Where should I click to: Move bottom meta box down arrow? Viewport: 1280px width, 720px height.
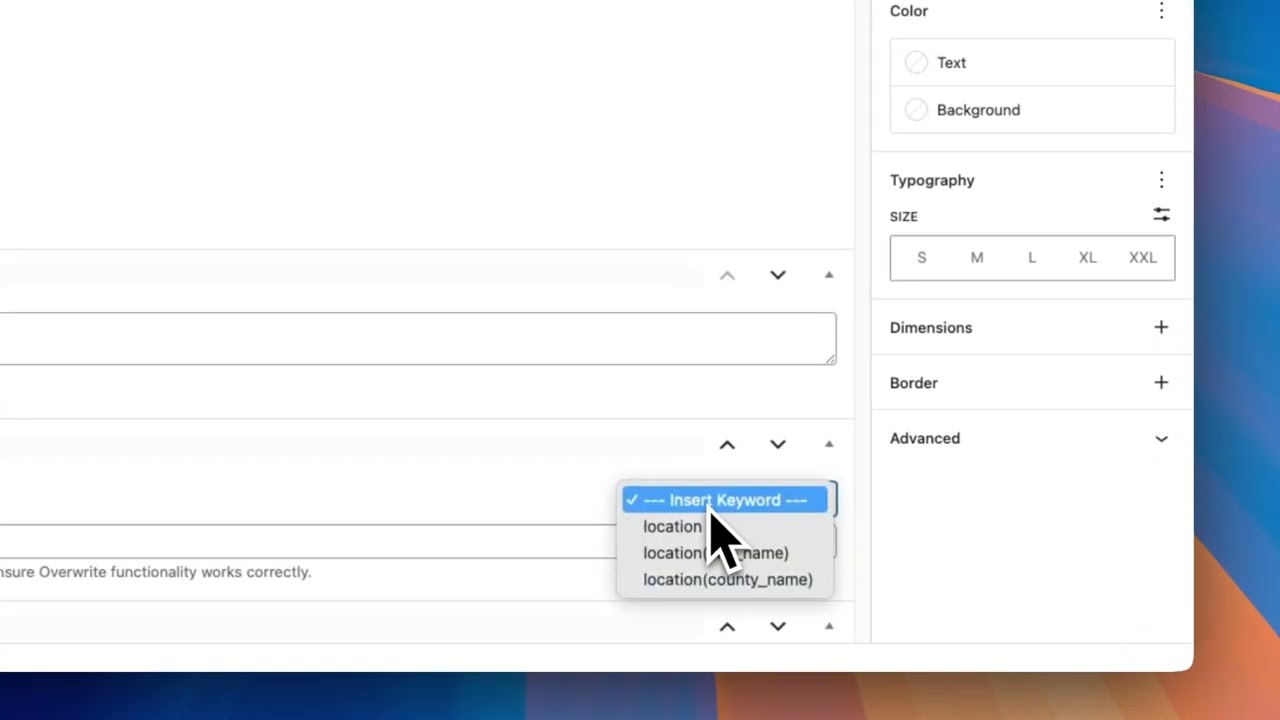pos(778,627)
